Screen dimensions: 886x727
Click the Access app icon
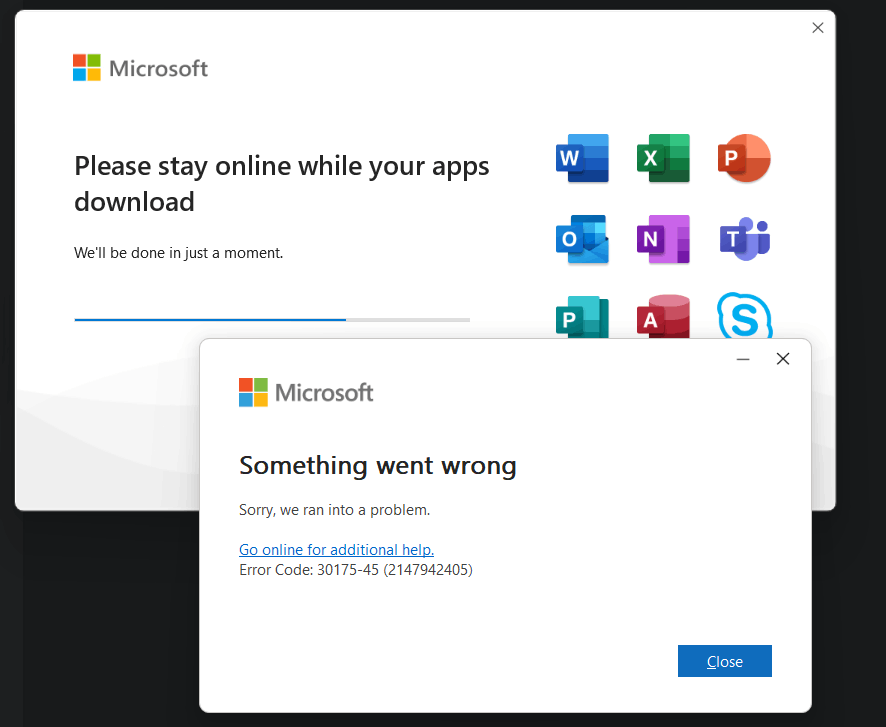point(663,316)
